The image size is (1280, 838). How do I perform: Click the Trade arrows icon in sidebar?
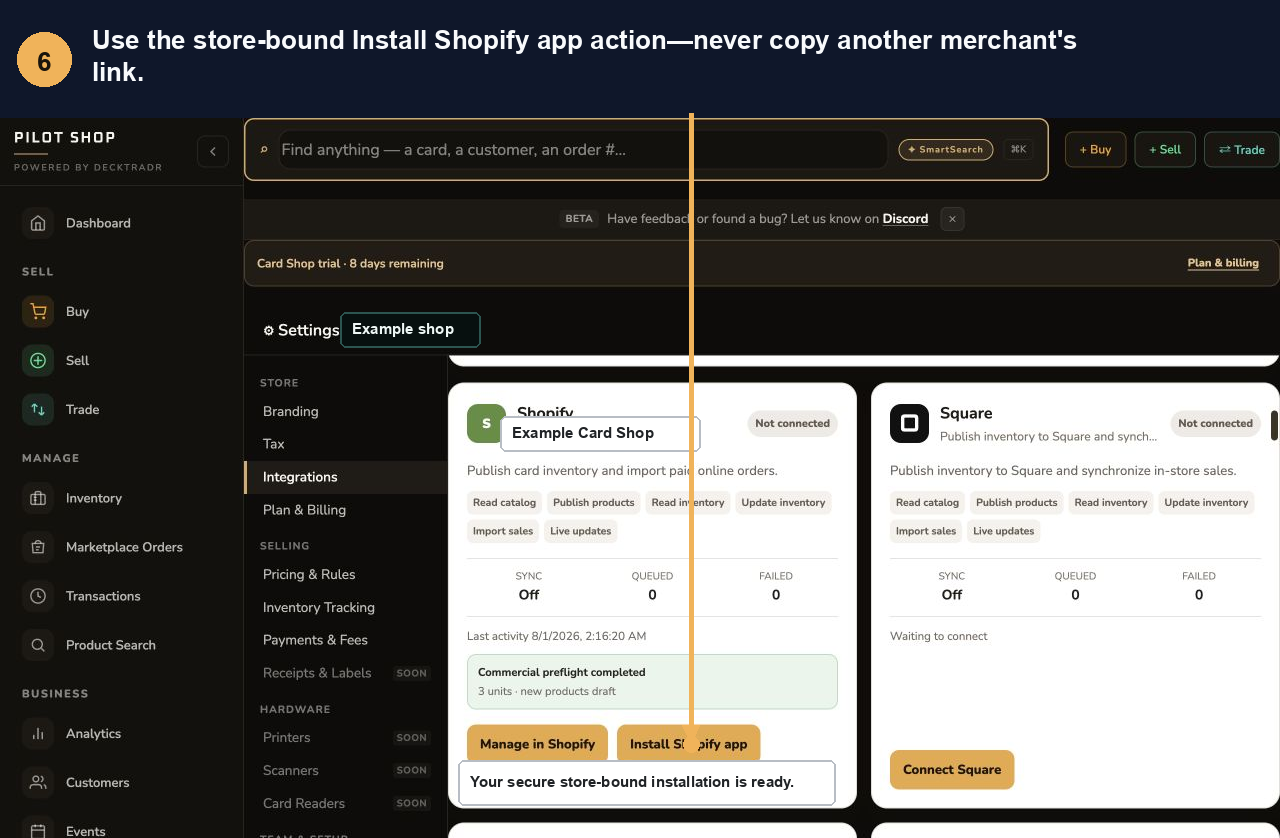click(38, 409)
